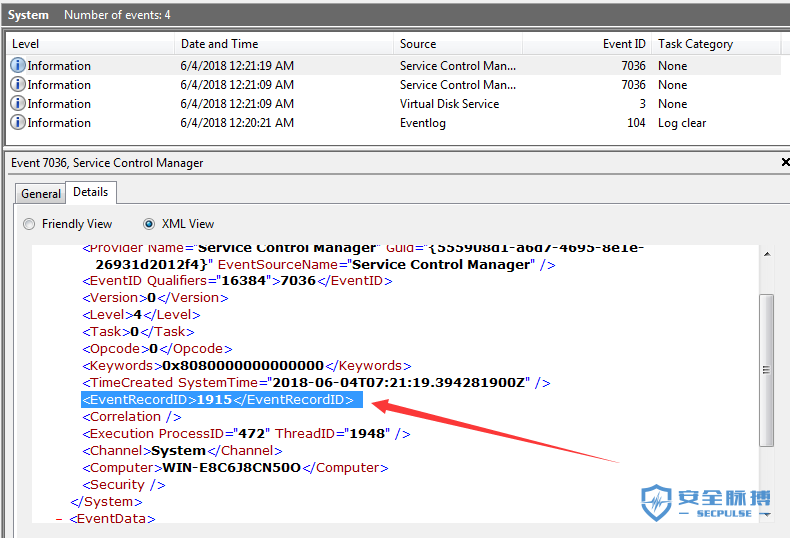Screen dimensions: 790x538
Task: Switch to the Details tab
Action: [91, 192]
